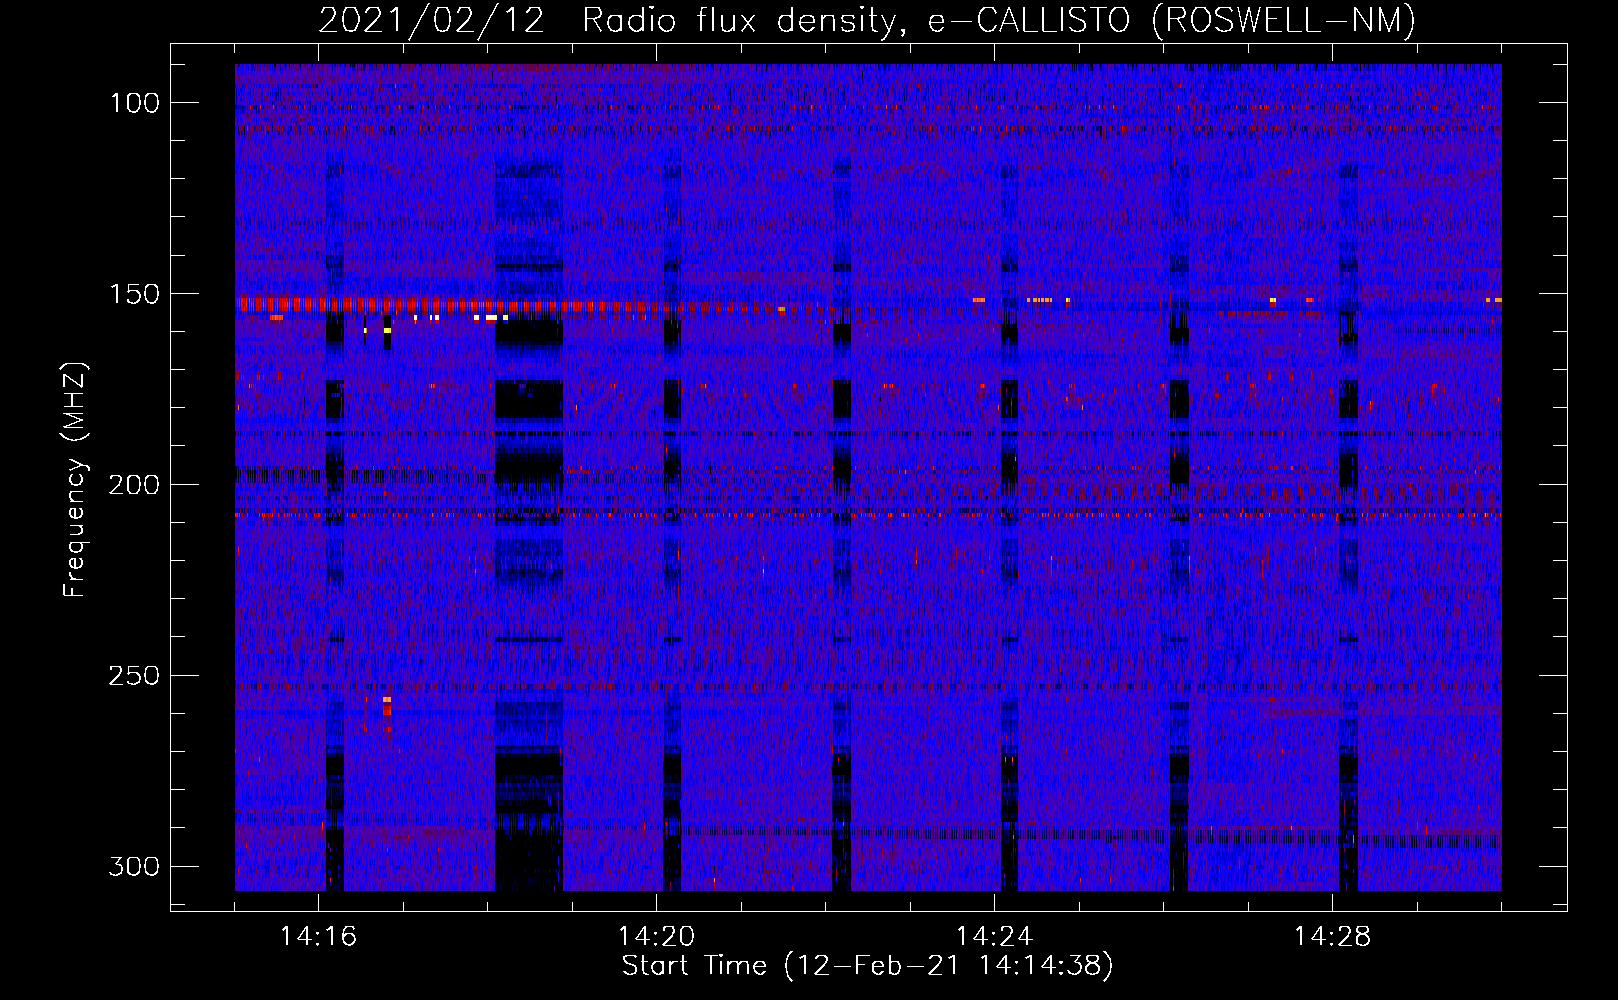The height and width of the screenshot is (1000, 1618).
Task: Click the 250 frequency tick label
Action: [133, 676]
